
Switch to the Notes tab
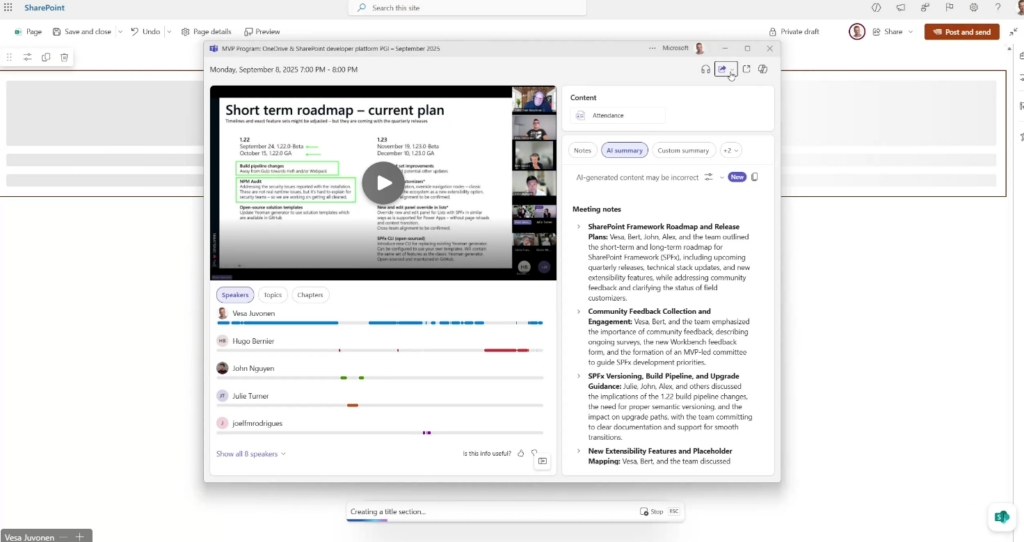point(582,150)
